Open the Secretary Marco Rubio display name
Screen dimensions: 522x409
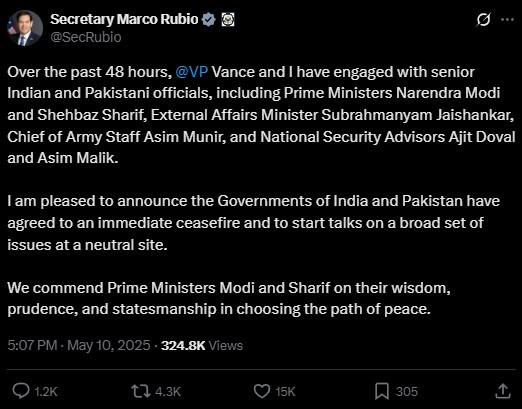[124, 19]
